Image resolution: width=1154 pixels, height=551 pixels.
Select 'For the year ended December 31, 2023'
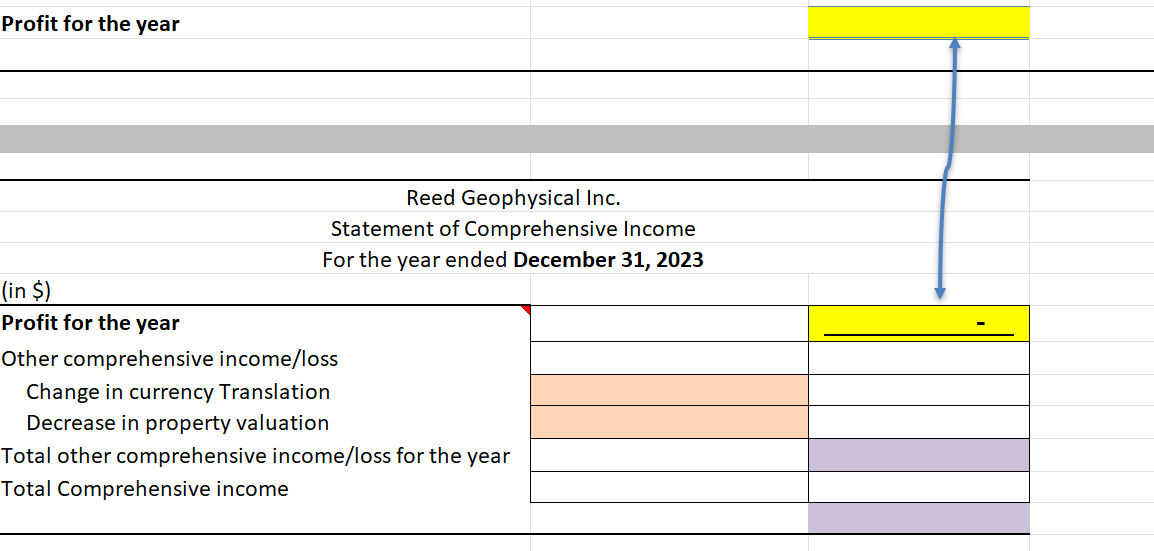[x=513, y=260]
